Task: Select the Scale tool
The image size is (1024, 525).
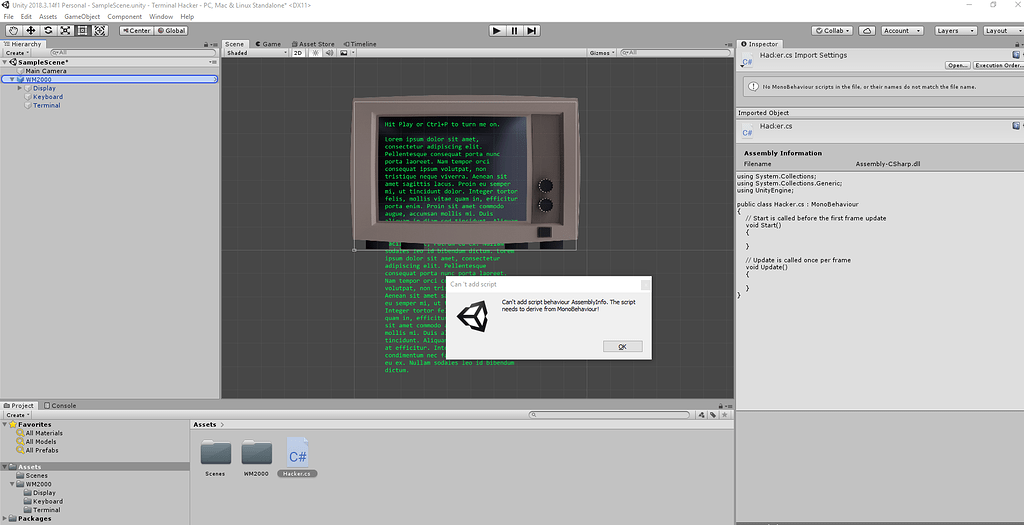Action: click(64, 31)
